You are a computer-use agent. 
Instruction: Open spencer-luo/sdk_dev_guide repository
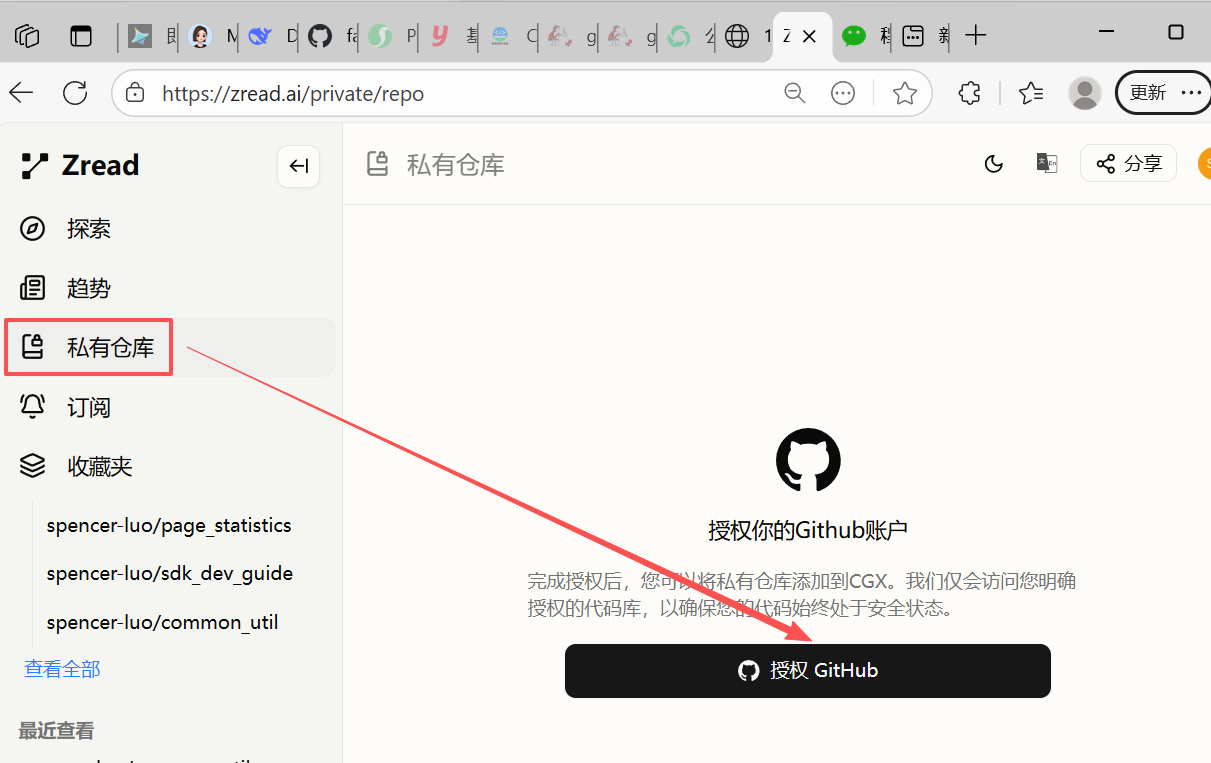(170, 573)
